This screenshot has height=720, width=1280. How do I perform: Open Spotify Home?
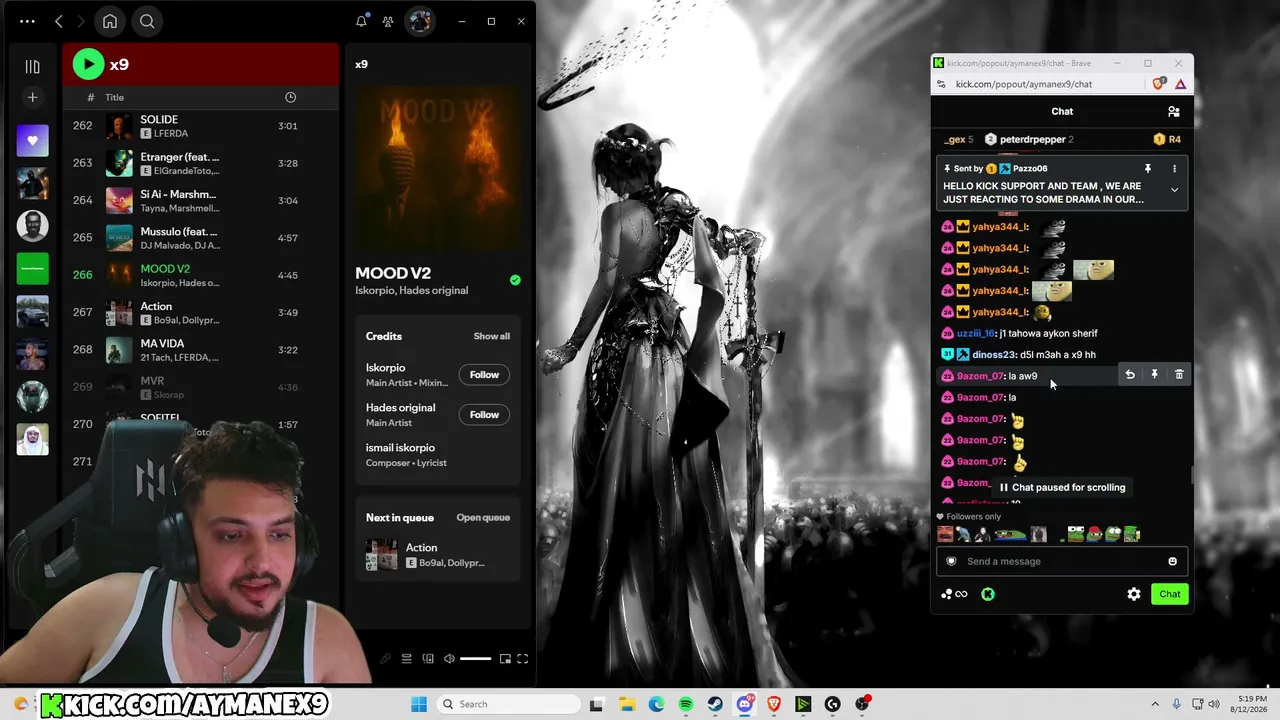tap(110, 21)
